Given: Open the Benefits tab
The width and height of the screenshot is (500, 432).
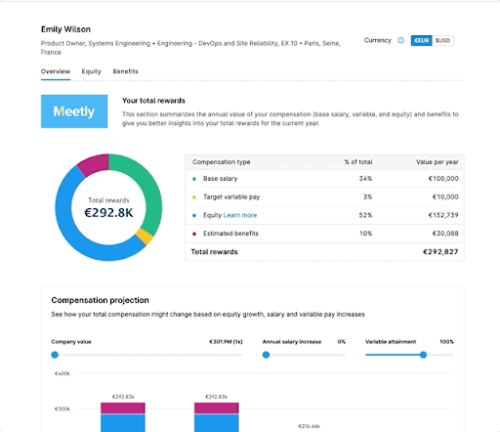Looking at the screenshot, I should pyautogui.click(x=125, y=71).
